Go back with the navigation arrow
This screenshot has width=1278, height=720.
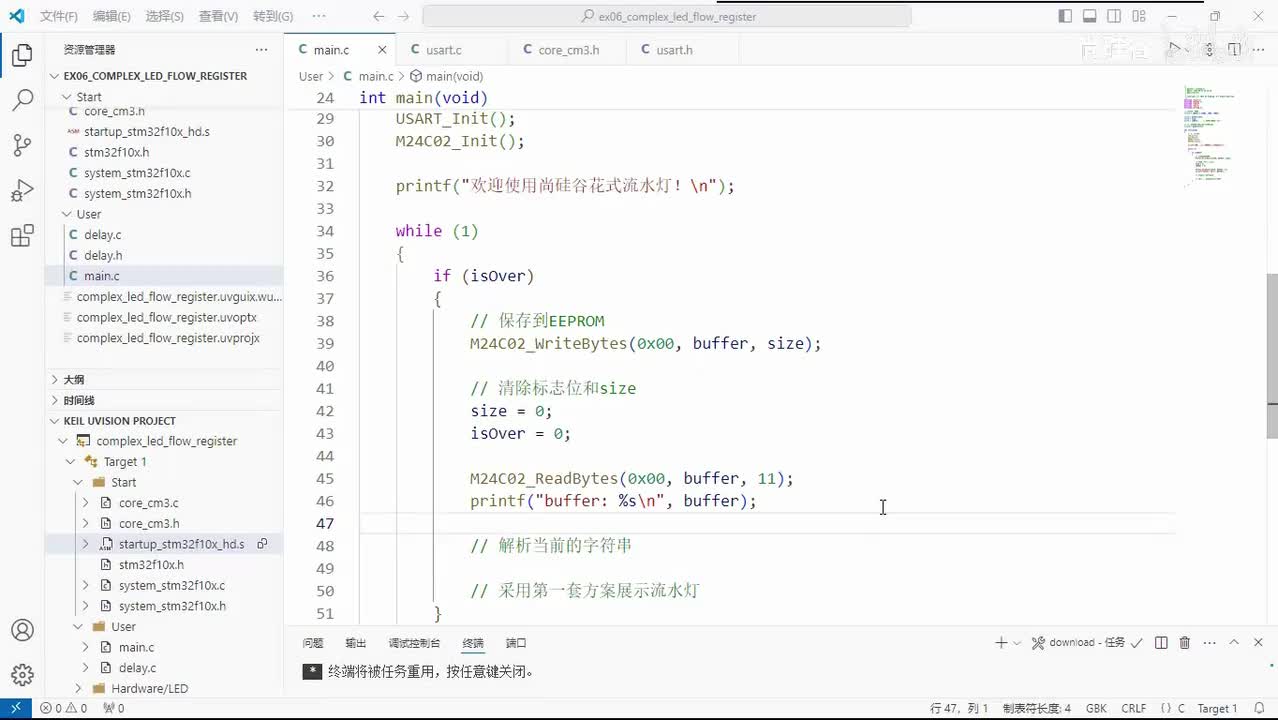[x=378, y=16]
